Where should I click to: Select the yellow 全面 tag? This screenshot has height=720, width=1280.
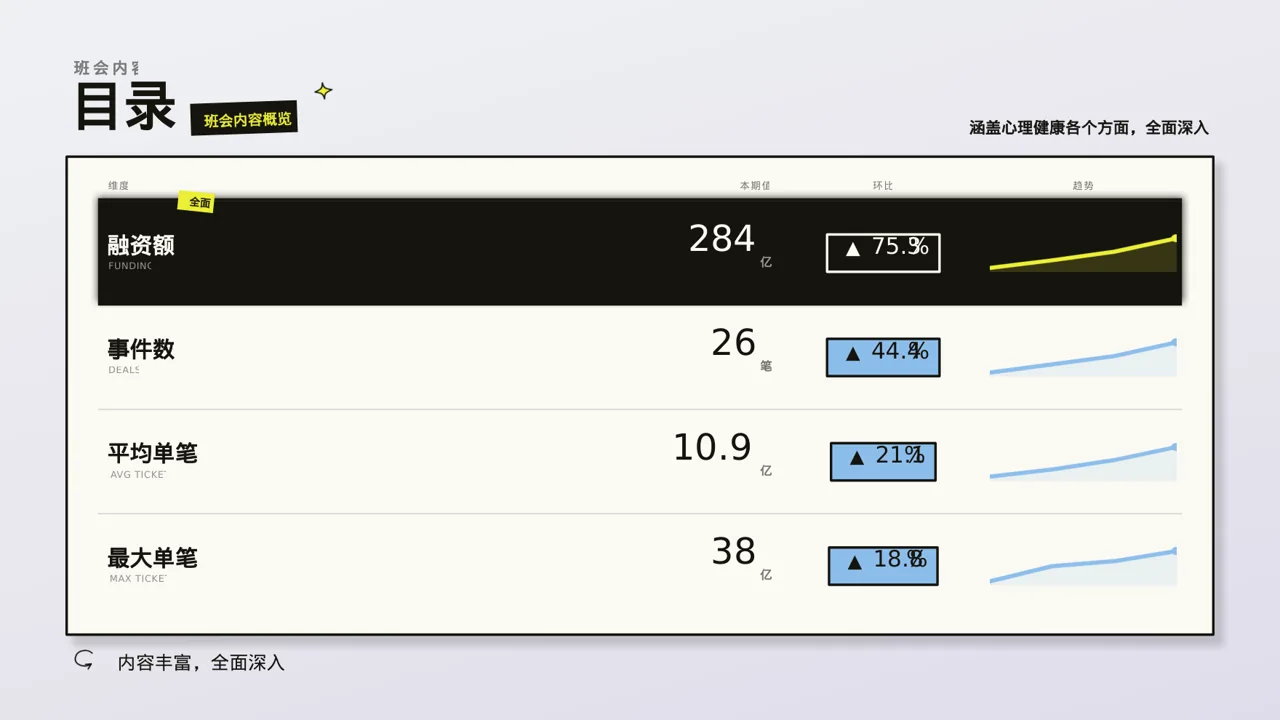coord(197,202)
